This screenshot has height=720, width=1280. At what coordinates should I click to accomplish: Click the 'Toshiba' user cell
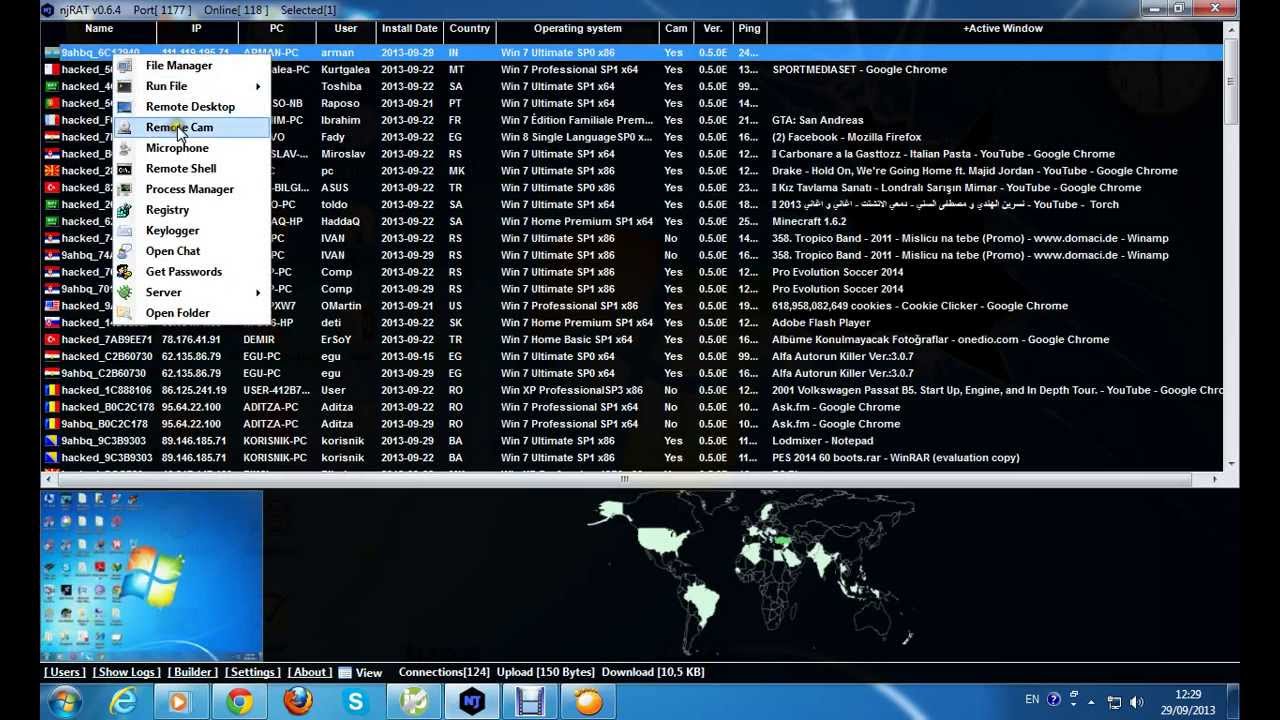point(342,87)
